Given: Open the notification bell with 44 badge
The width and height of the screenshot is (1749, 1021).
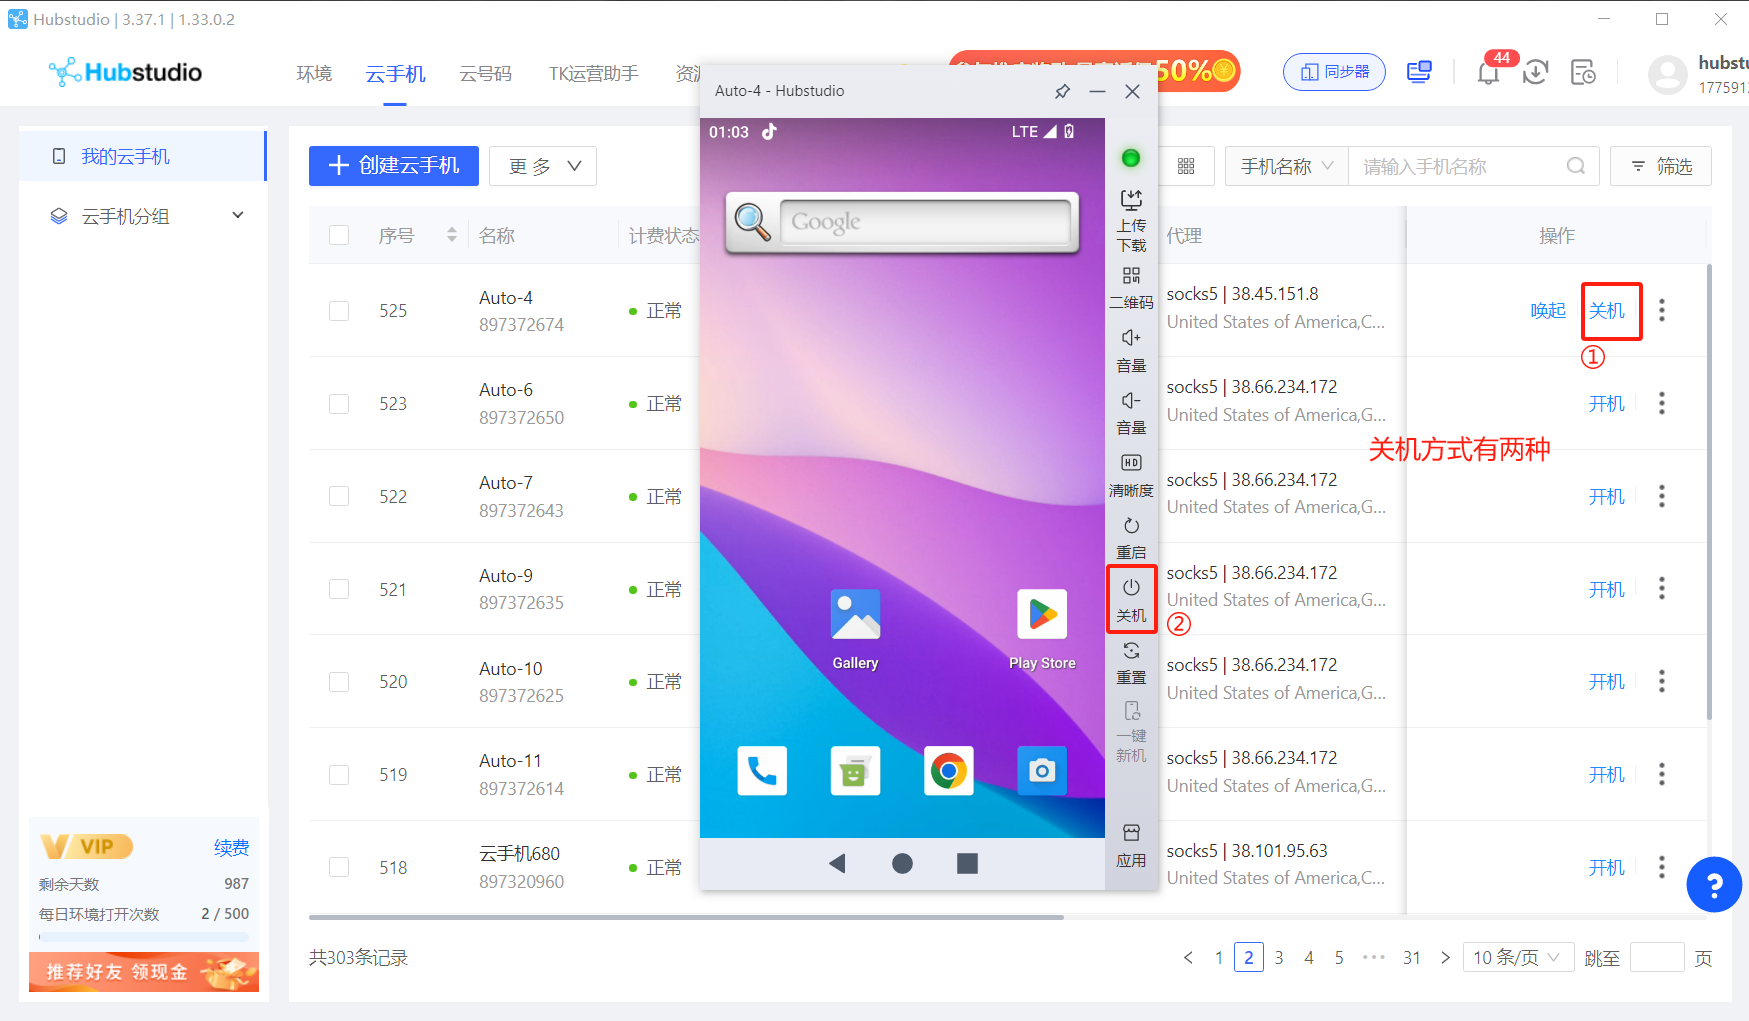Looking at the screenshot, I should (1488, 72).
